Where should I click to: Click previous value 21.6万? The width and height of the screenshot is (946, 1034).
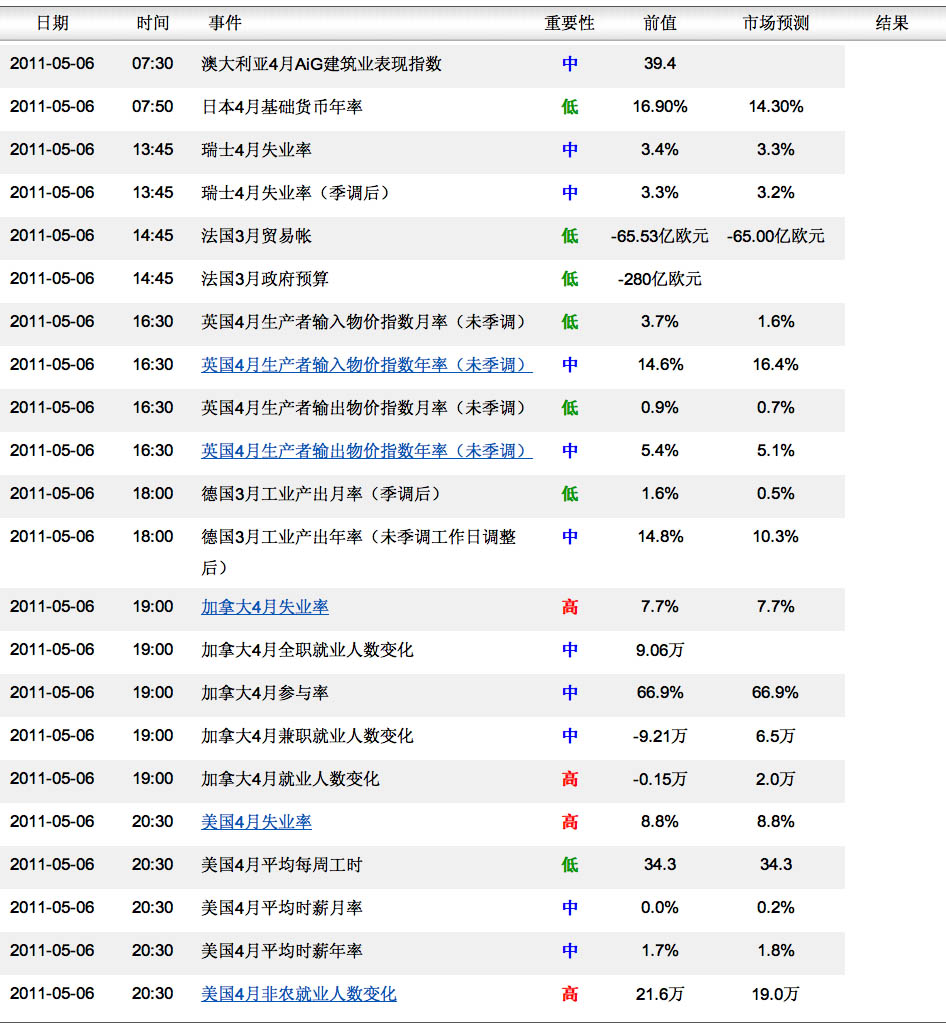click(660, 994)
